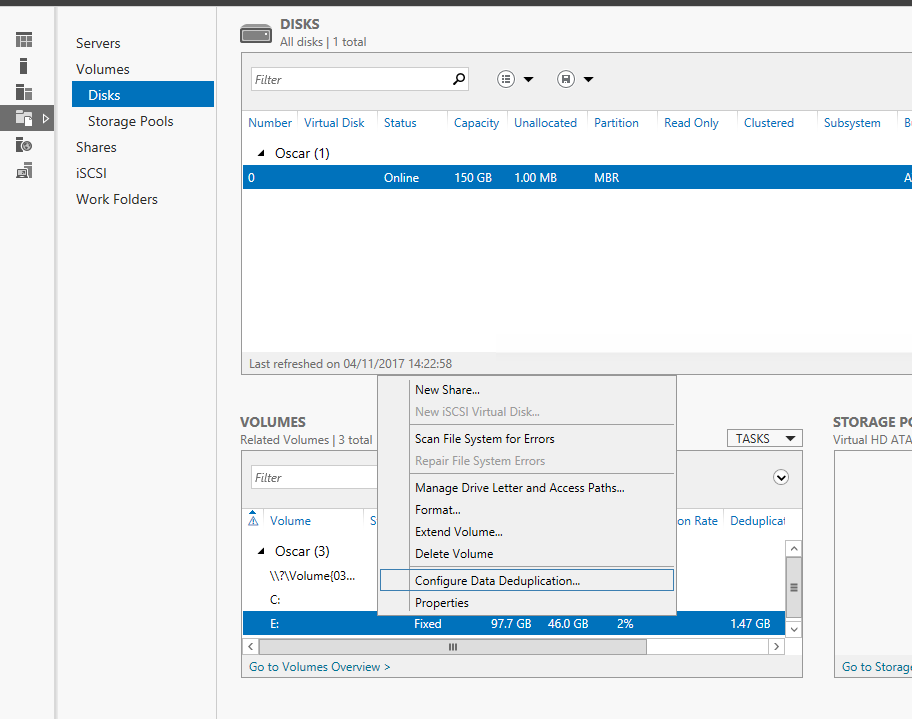This screenshot has height=719, width=912.
Task: Choose Configure Data Deduplication from context menu
Action: tap(497, 581)
